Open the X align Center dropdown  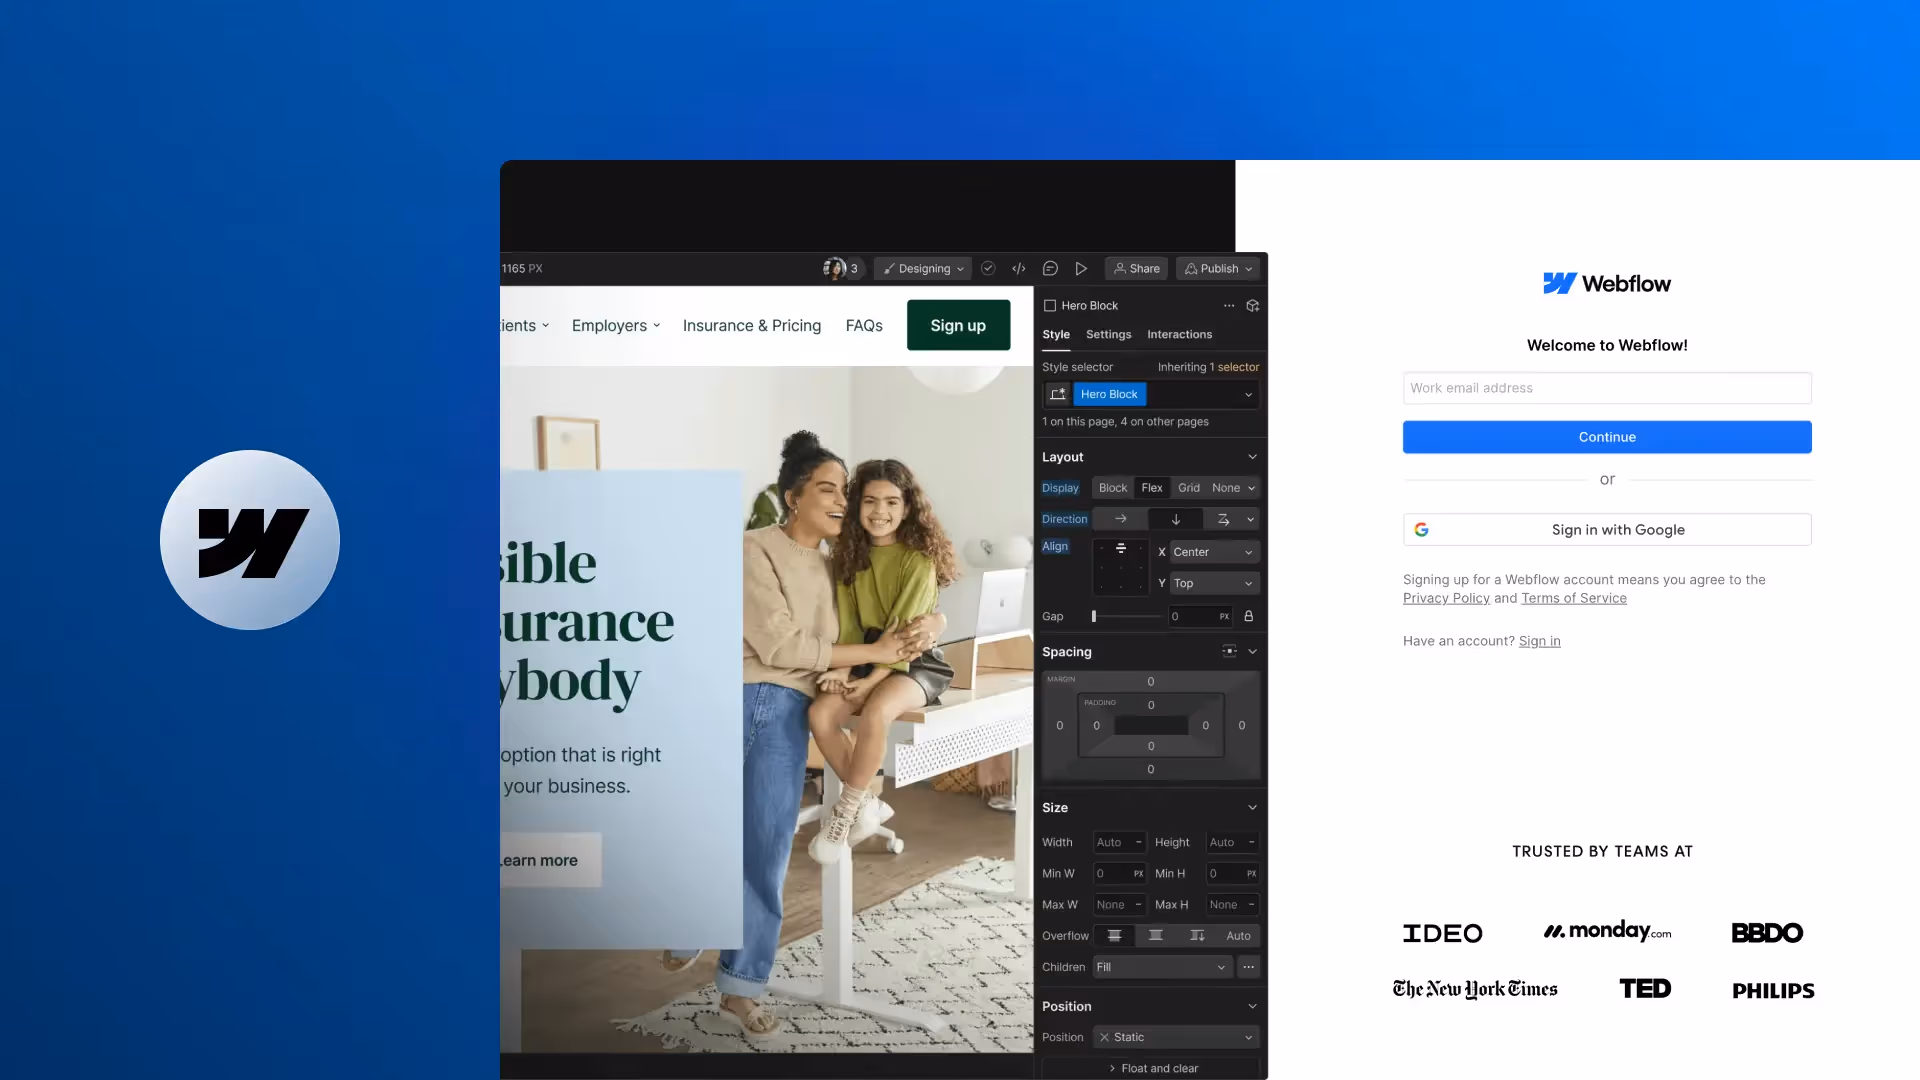click(1212, 552)
